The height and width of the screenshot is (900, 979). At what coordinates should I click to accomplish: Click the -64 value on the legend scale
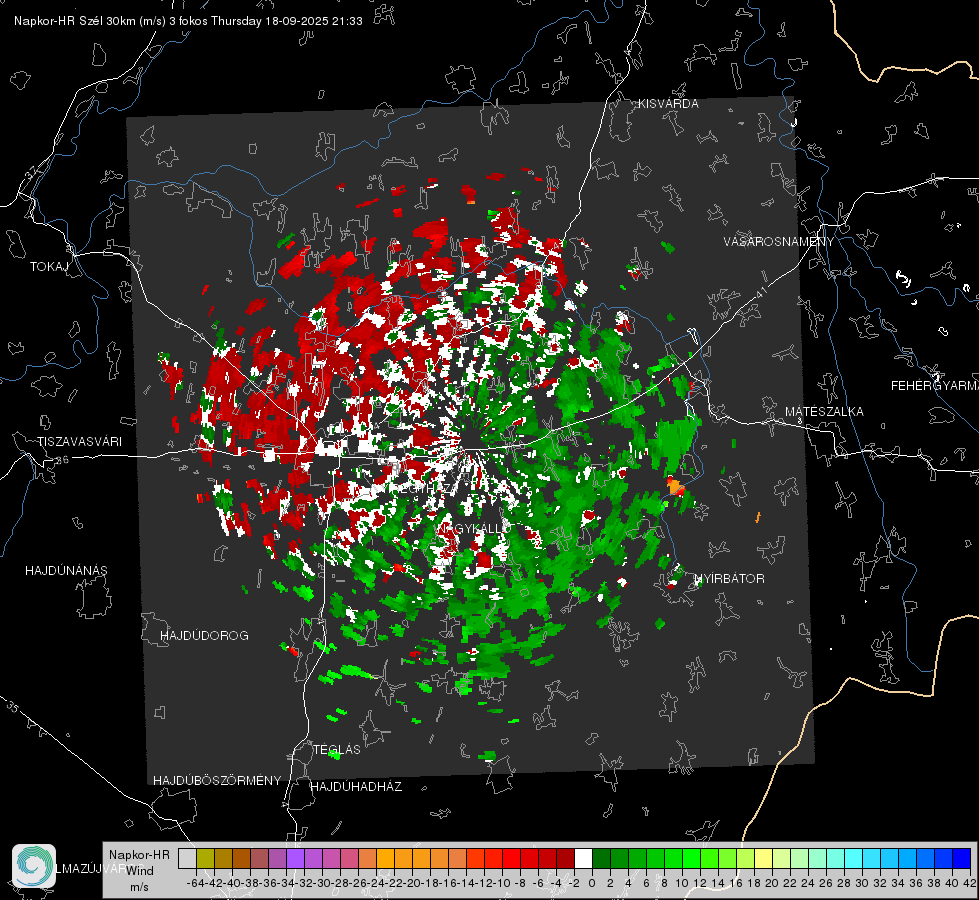point(195,884)
